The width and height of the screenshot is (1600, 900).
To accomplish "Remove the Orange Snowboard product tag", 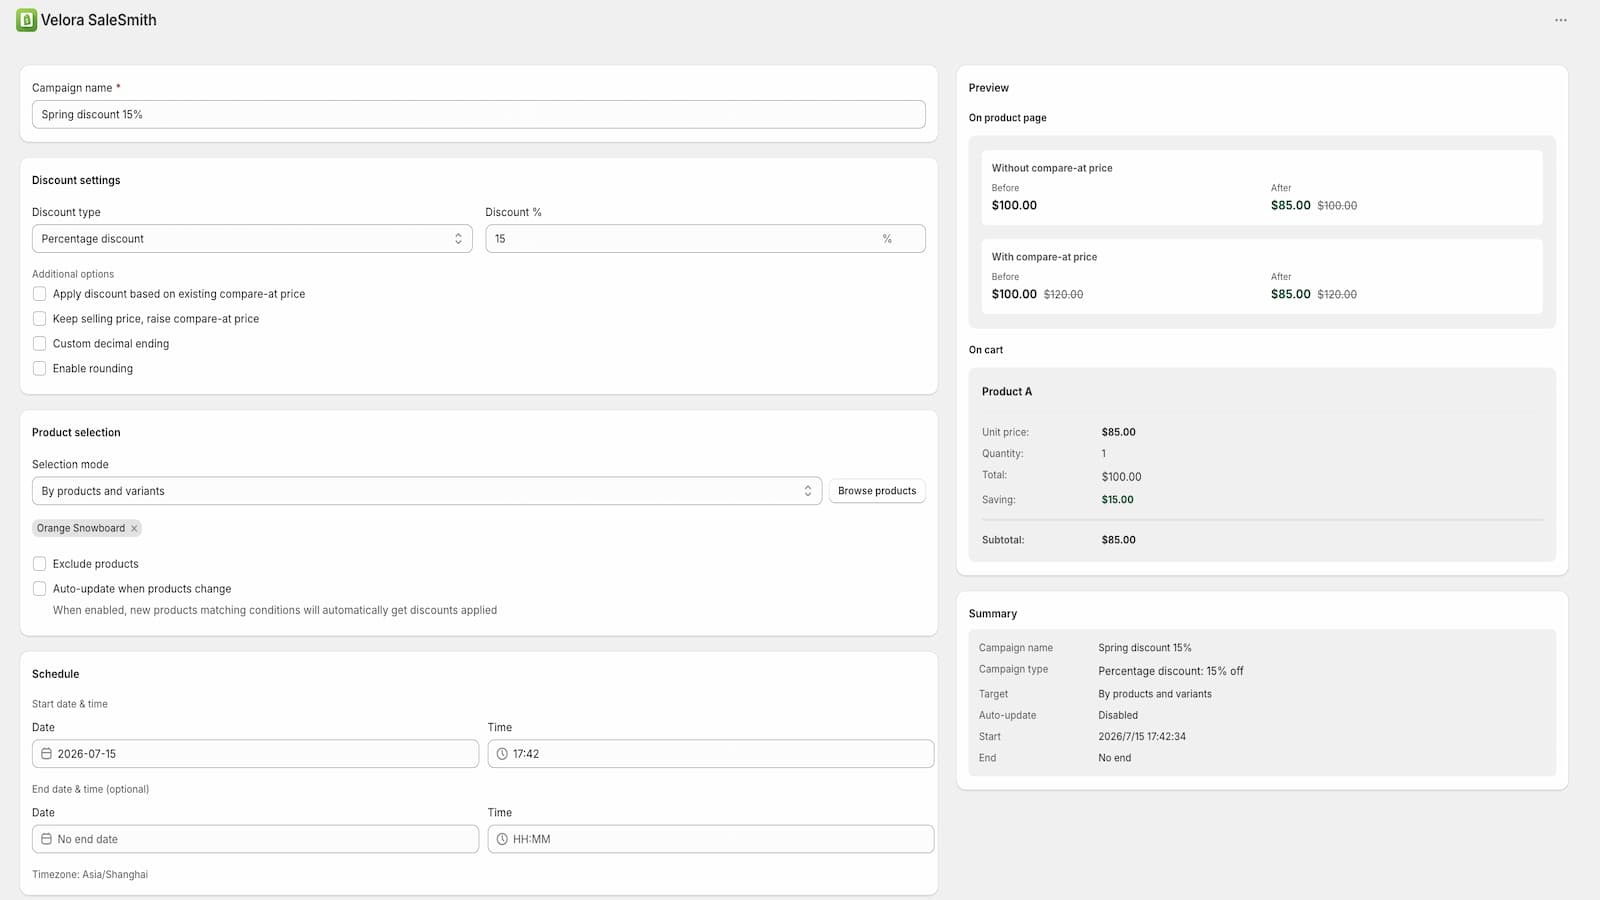I will tap(134, 528).
